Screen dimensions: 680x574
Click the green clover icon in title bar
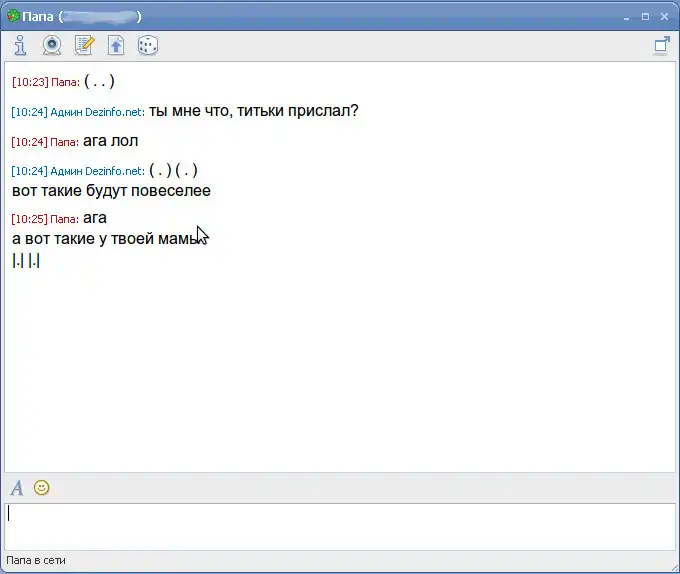(x=13, y=17)
